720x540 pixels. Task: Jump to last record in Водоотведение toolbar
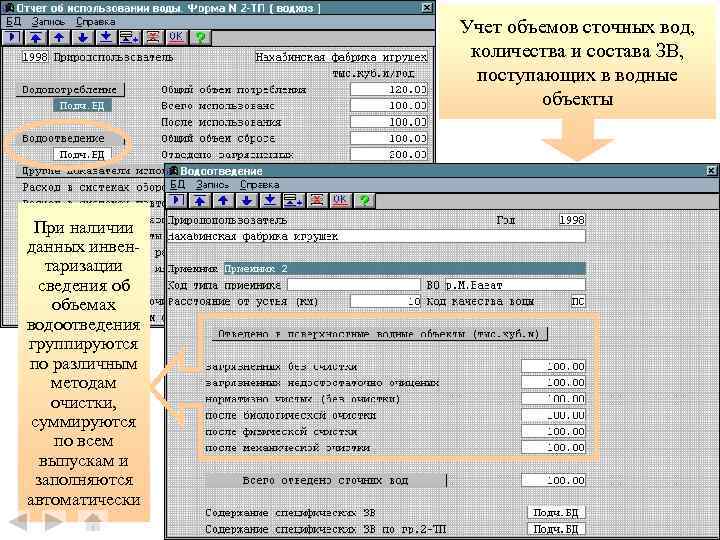pyautogui.click(x=270, y=201)
